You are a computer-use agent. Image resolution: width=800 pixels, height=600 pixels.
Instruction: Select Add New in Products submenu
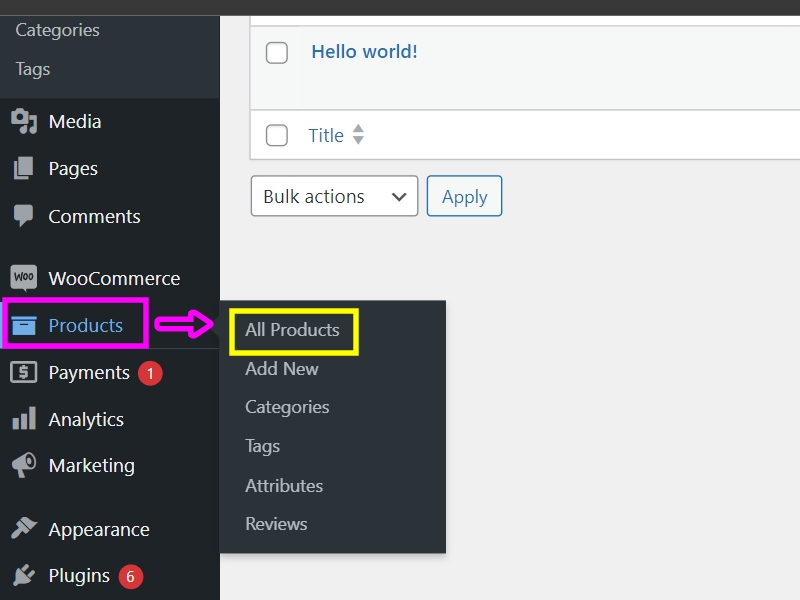(282, 369)
